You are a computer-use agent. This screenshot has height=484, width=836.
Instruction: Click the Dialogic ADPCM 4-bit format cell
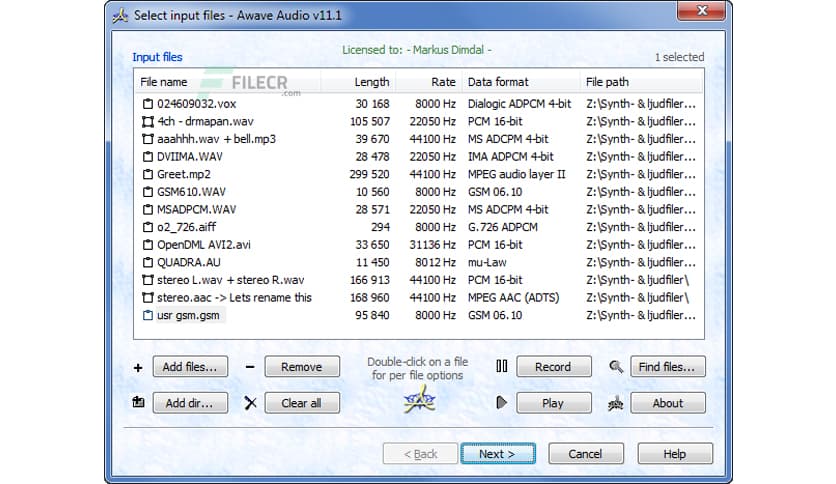point(519,104)
